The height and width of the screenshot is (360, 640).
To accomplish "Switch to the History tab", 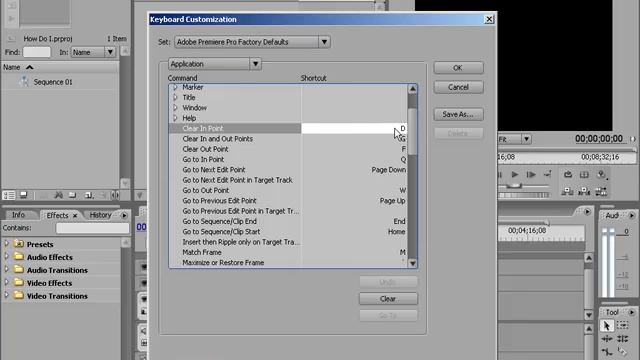I will (x=100, y=215).
